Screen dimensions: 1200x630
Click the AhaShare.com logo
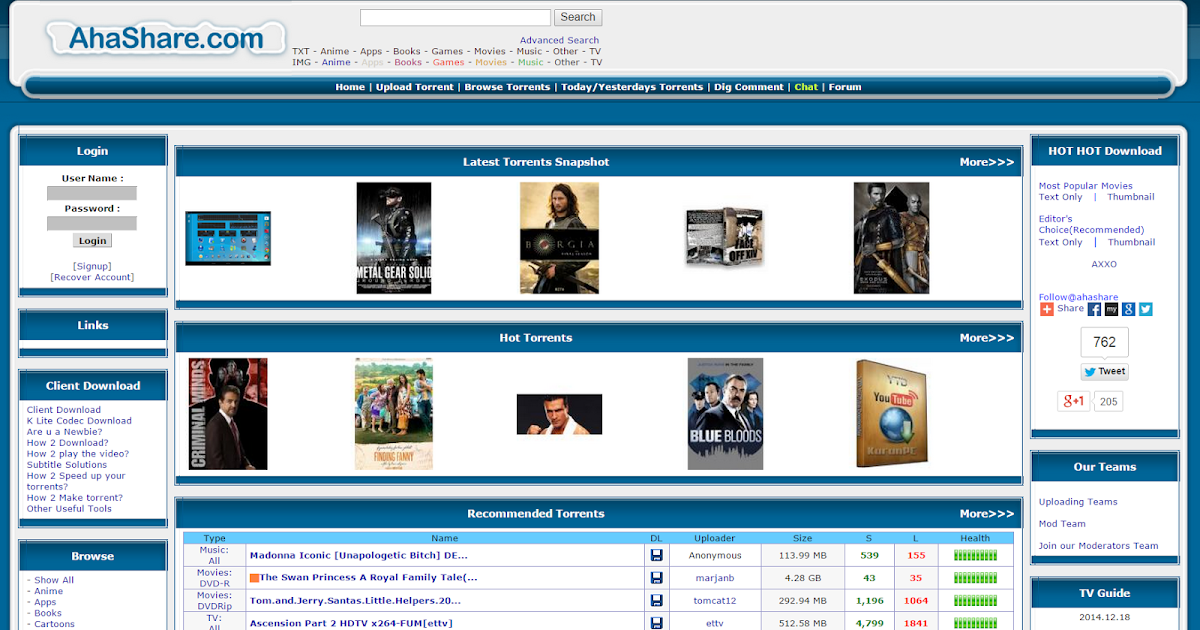(x=165, y=38)
